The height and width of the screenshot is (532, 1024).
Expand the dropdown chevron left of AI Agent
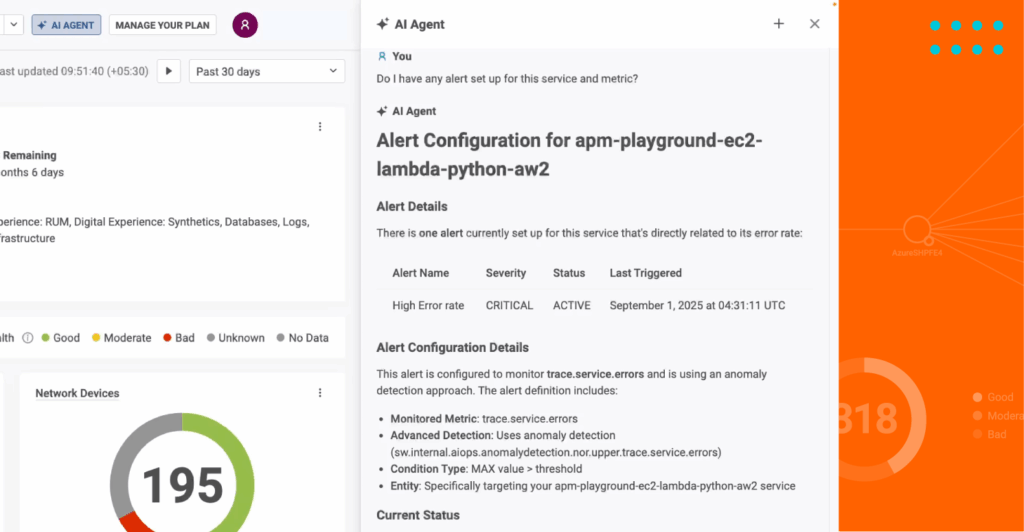click(14, 25)
